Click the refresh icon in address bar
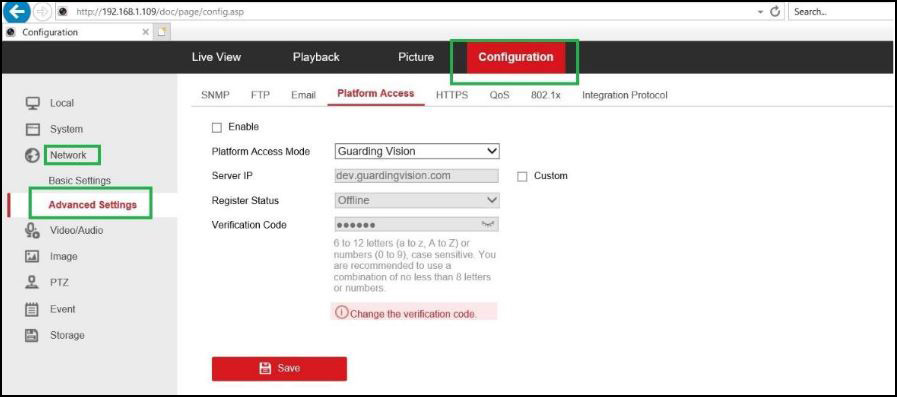Viewport: 897px width, 397px height. point(775,11)
